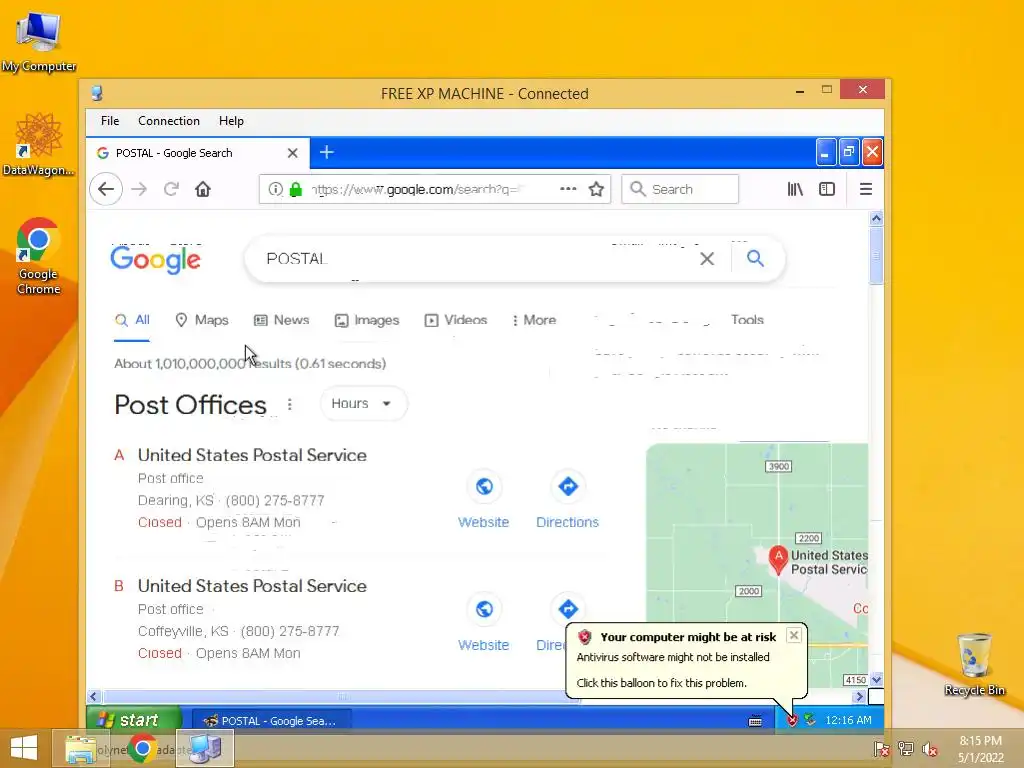Click horizontal scrollbar left arrow
This screenshot has height=768, width=1024.
(93, 697)
